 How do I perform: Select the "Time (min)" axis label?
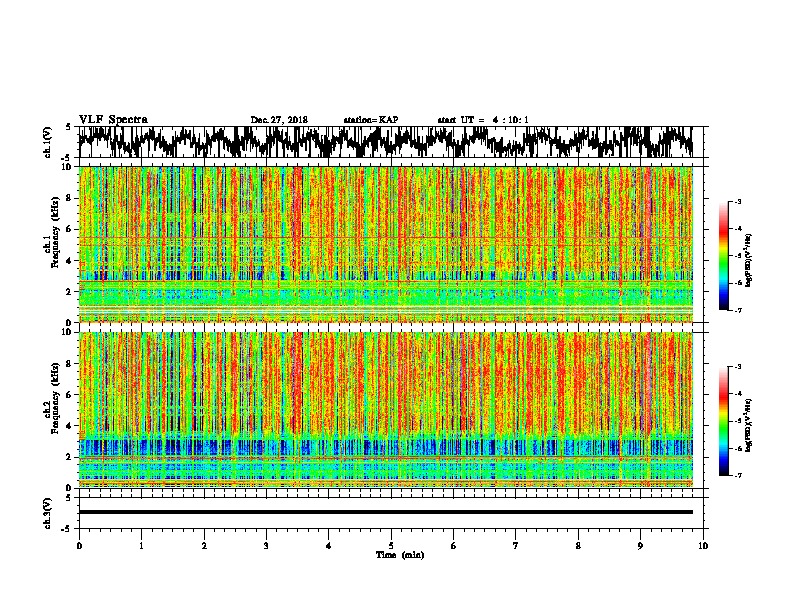[x=400, y=555]
